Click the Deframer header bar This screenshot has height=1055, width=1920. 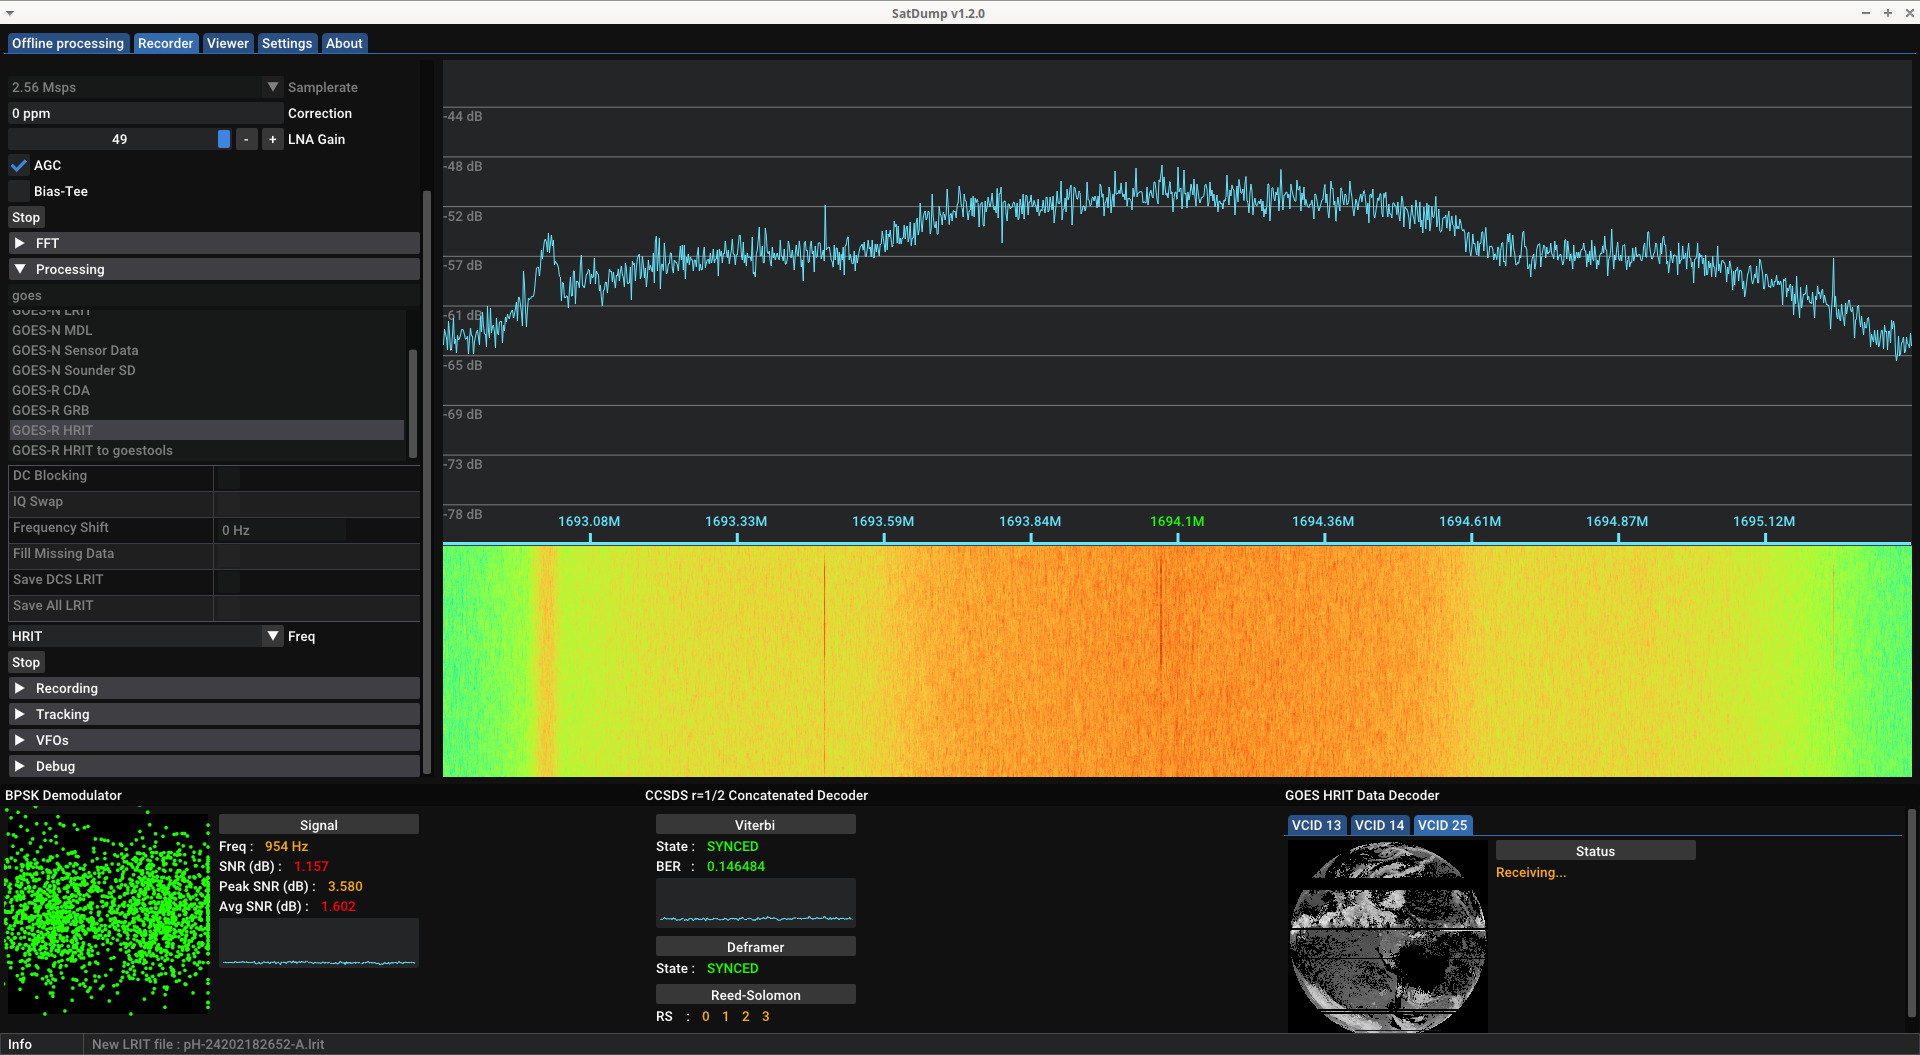coord(756,947)
